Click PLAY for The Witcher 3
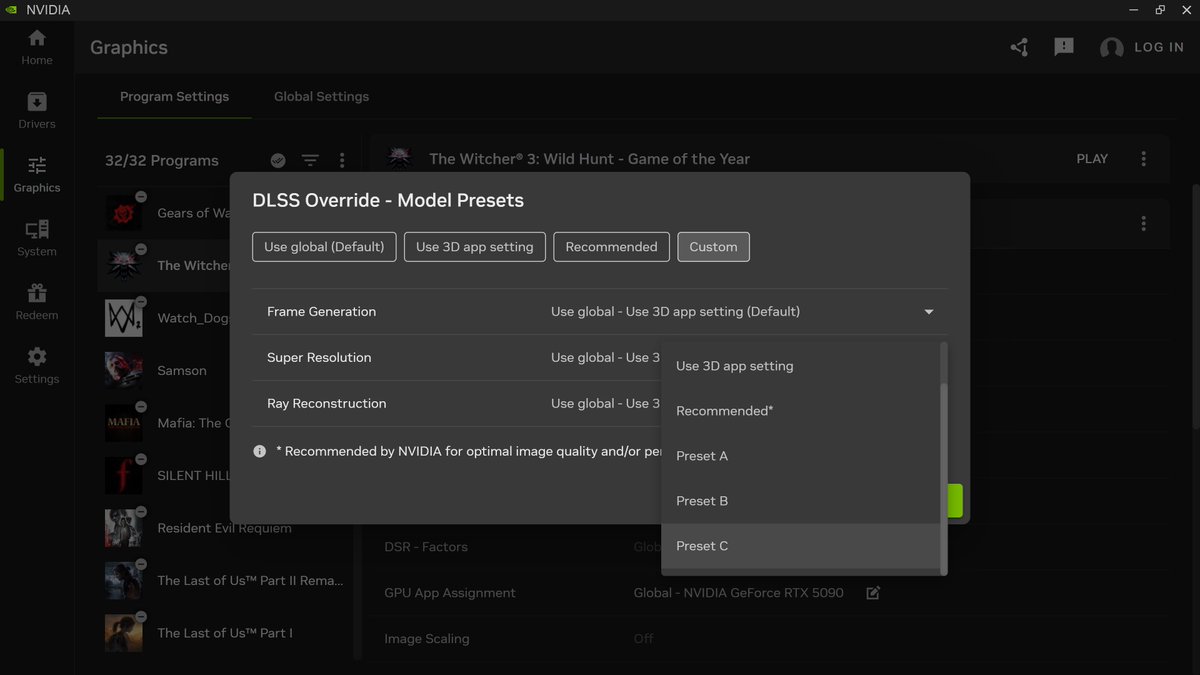The image size is (1200, 675). point(1092,159)
